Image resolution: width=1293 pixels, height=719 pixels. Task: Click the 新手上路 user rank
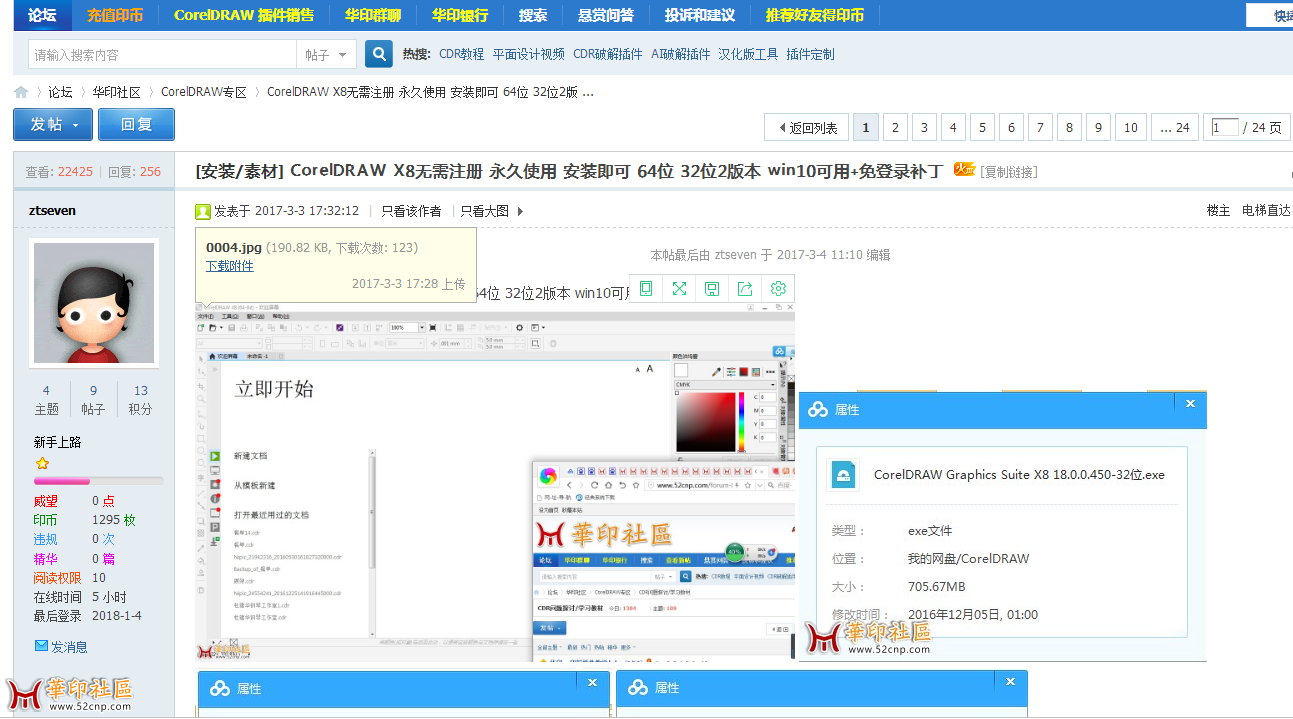click(58, 442)
